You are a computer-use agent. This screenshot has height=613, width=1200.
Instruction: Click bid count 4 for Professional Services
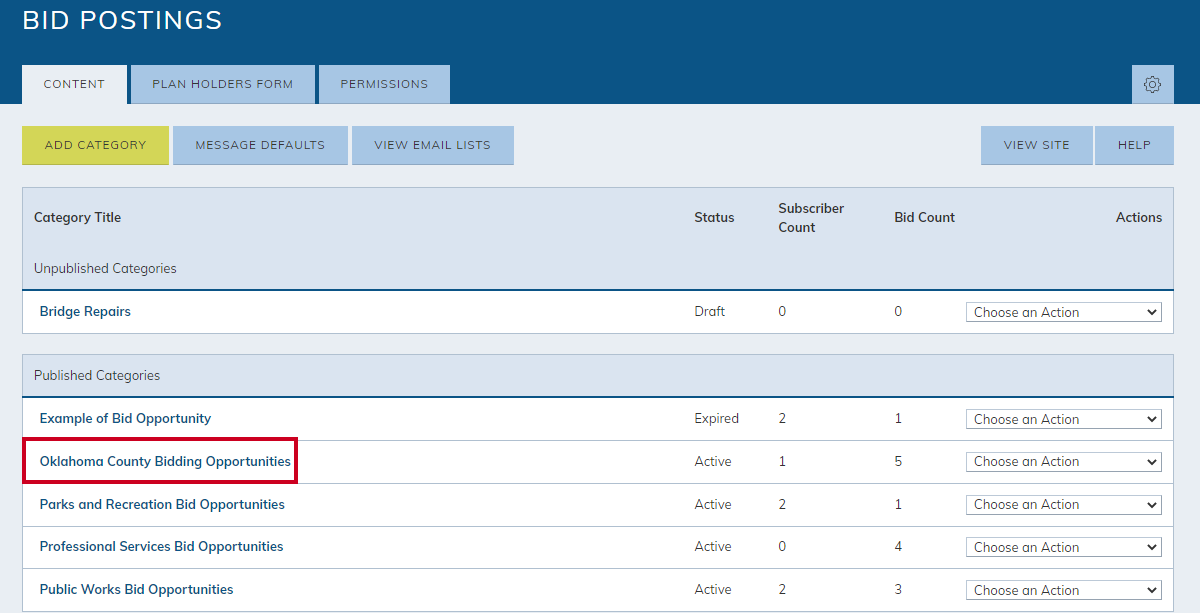pyautogui.click(x=898, y=547)
